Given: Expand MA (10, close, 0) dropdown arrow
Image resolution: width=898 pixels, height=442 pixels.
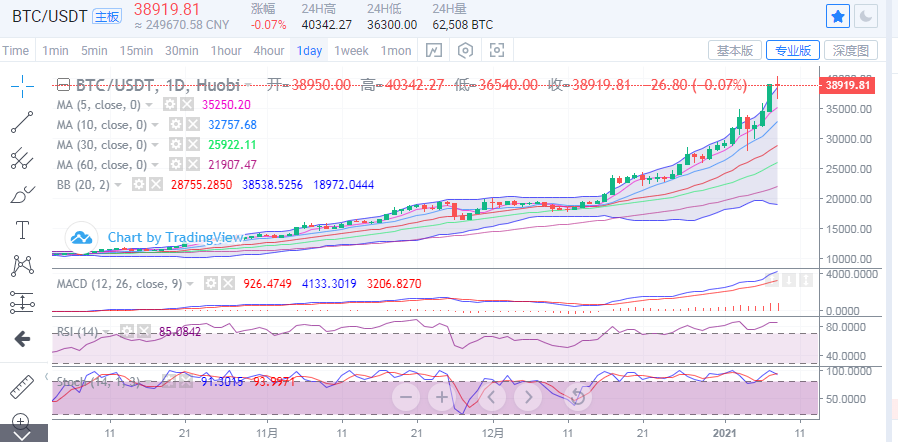Looking at the screenshot, I should 156,125.
